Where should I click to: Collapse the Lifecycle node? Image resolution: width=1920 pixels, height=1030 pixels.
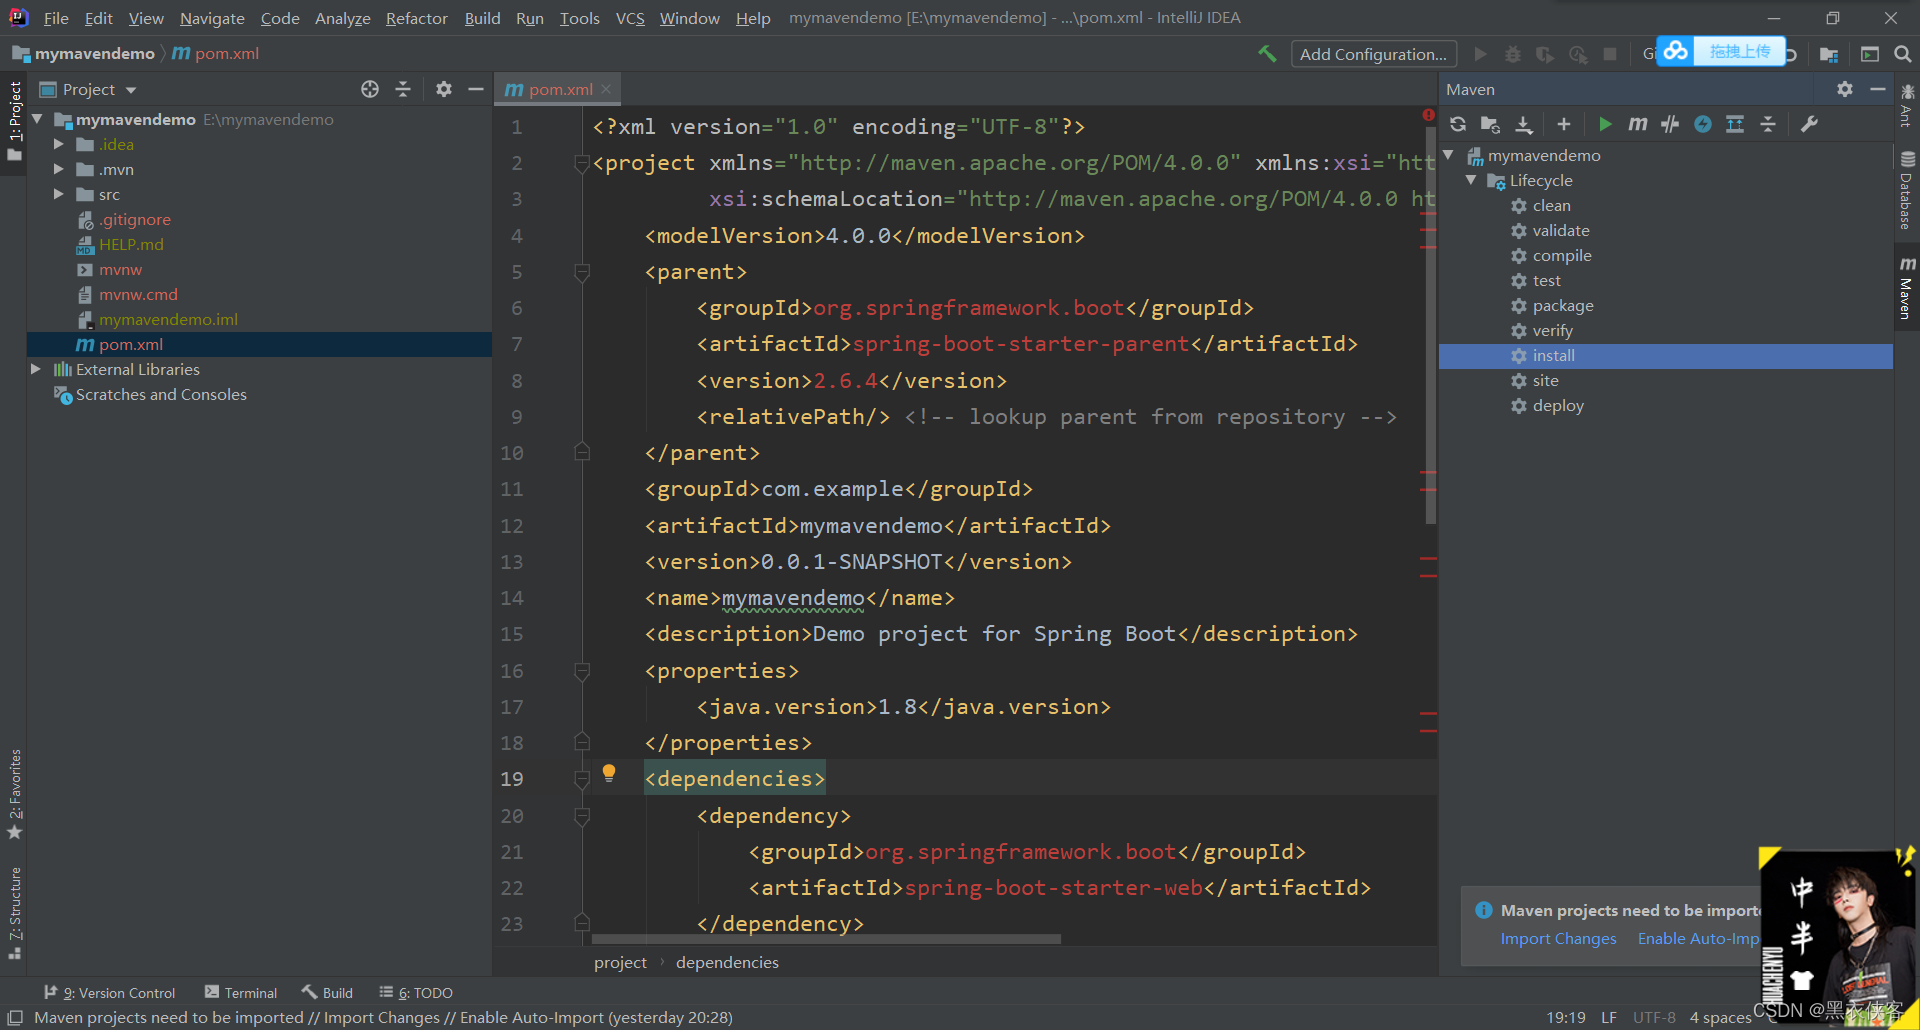1471,180
